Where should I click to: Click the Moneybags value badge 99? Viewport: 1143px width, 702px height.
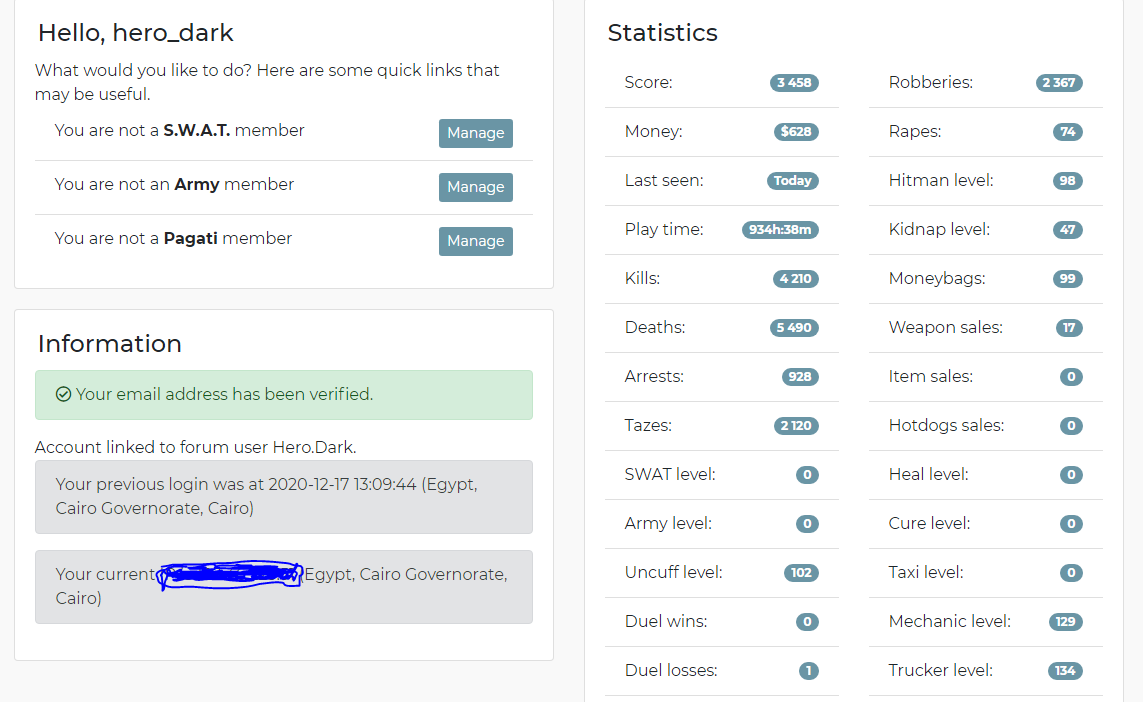pos(1068,278)
